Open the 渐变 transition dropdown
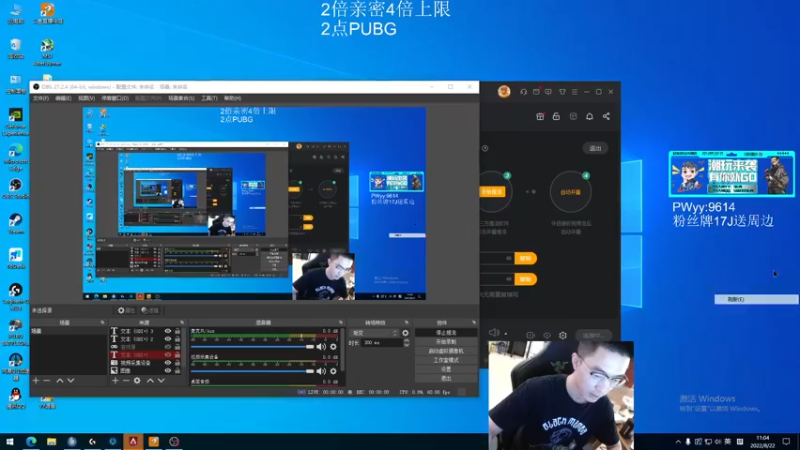The image size is (800, 450). 374,333
